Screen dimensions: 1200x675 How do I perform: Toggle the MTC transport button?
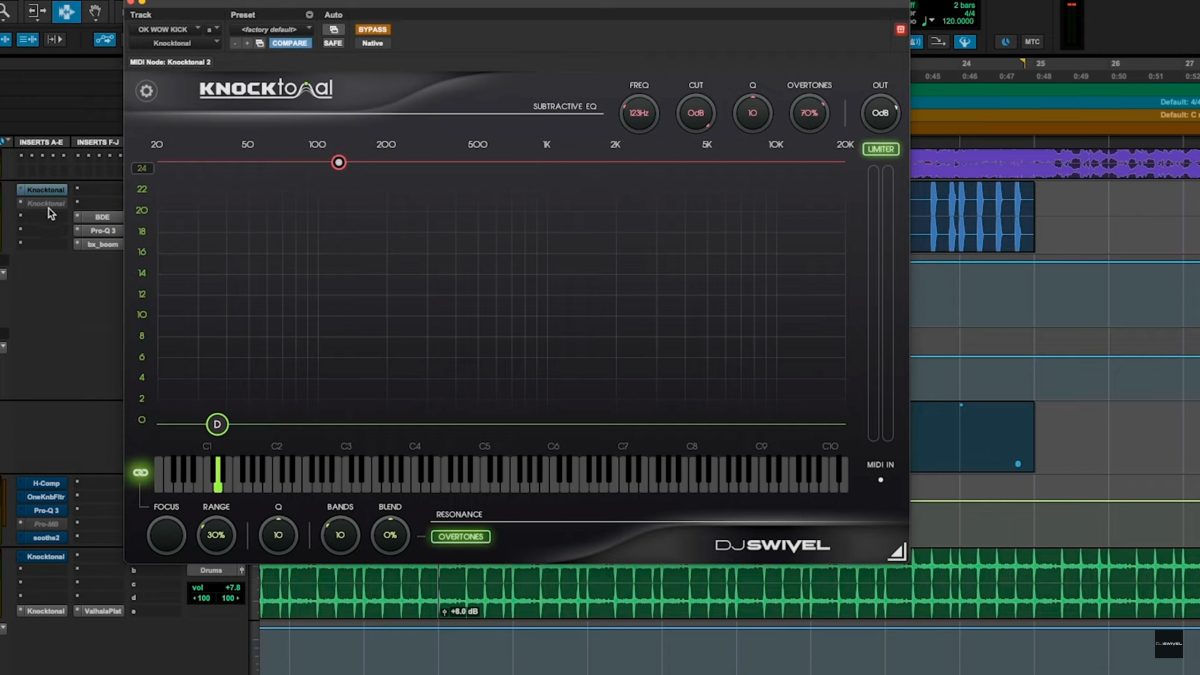tap(1032, 42)
